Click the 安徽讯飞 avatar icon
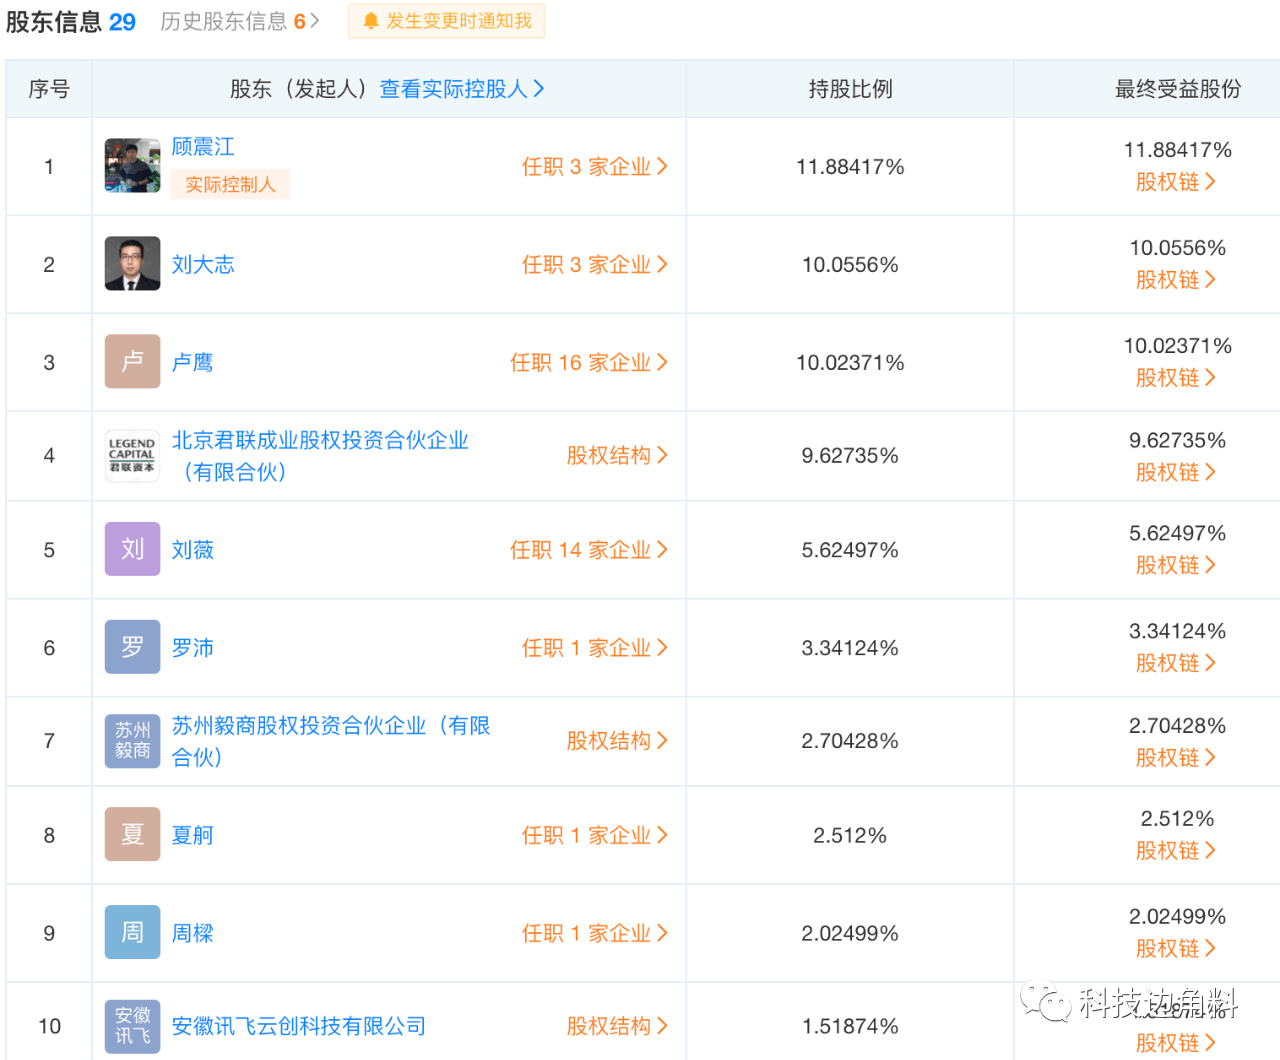This screenshot has width=1280, height=1060. 132,1026
